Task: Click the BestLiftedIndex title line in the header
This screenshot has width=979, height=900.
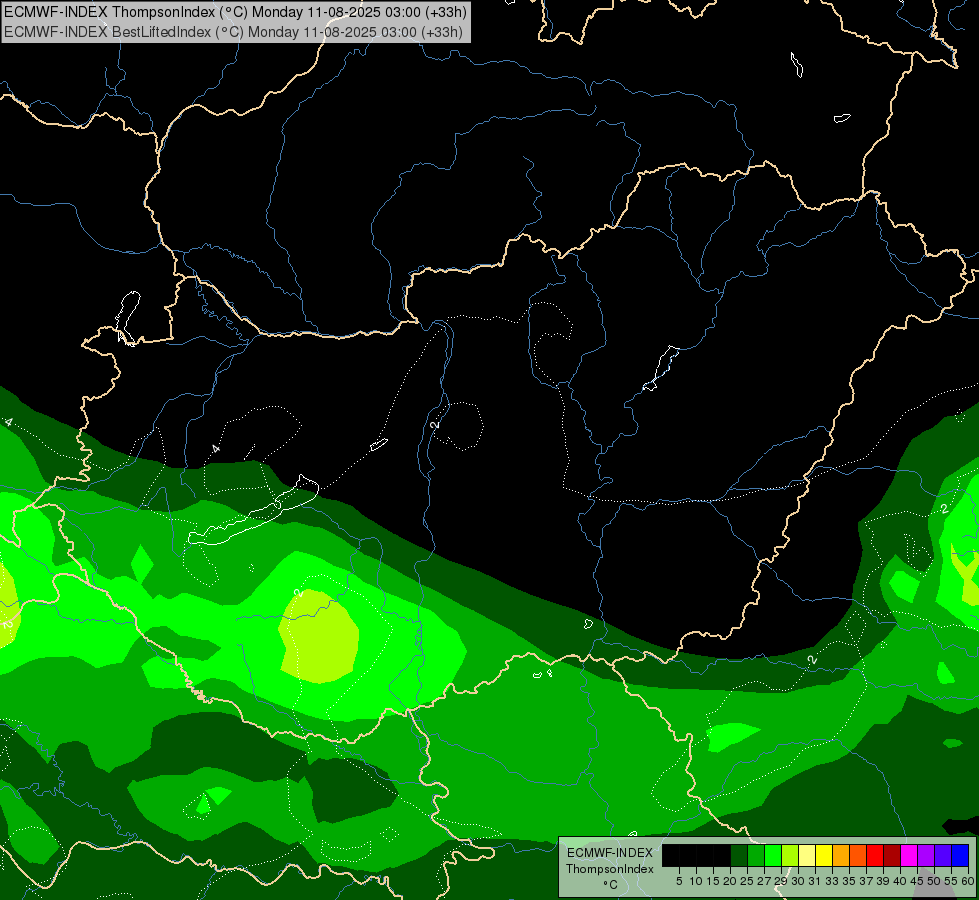Action: tap(234, 32)
